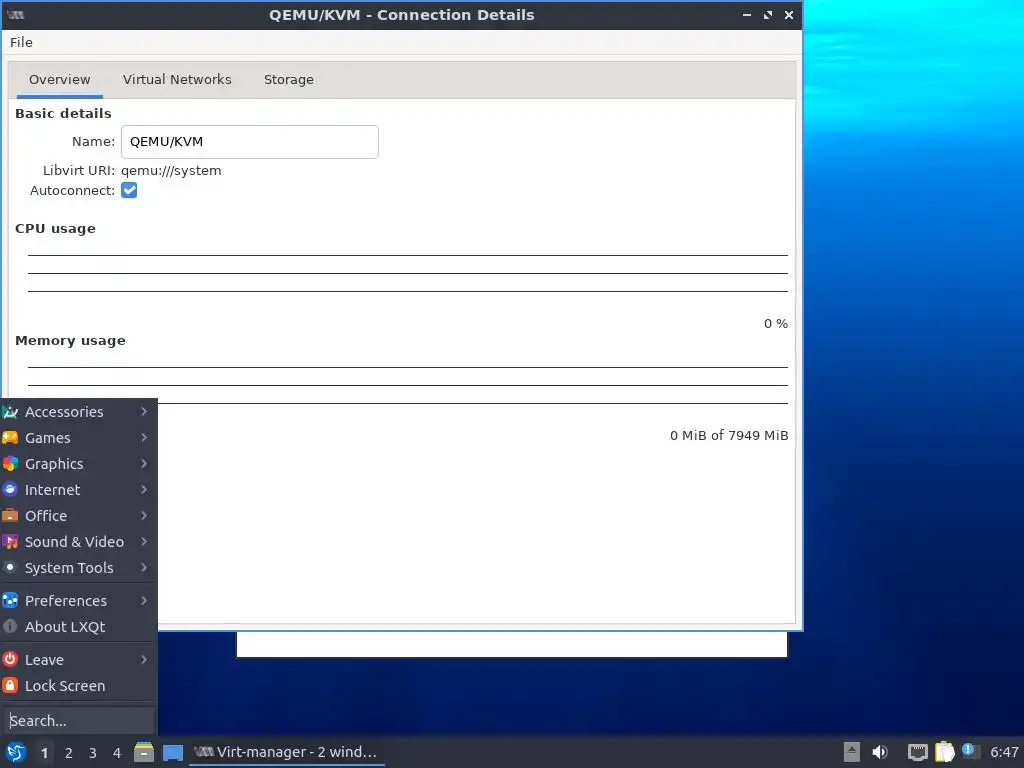Click the Accessories category icon
Image resolution: width=1024 pixels, height=768 pixels.
(10, 411)
